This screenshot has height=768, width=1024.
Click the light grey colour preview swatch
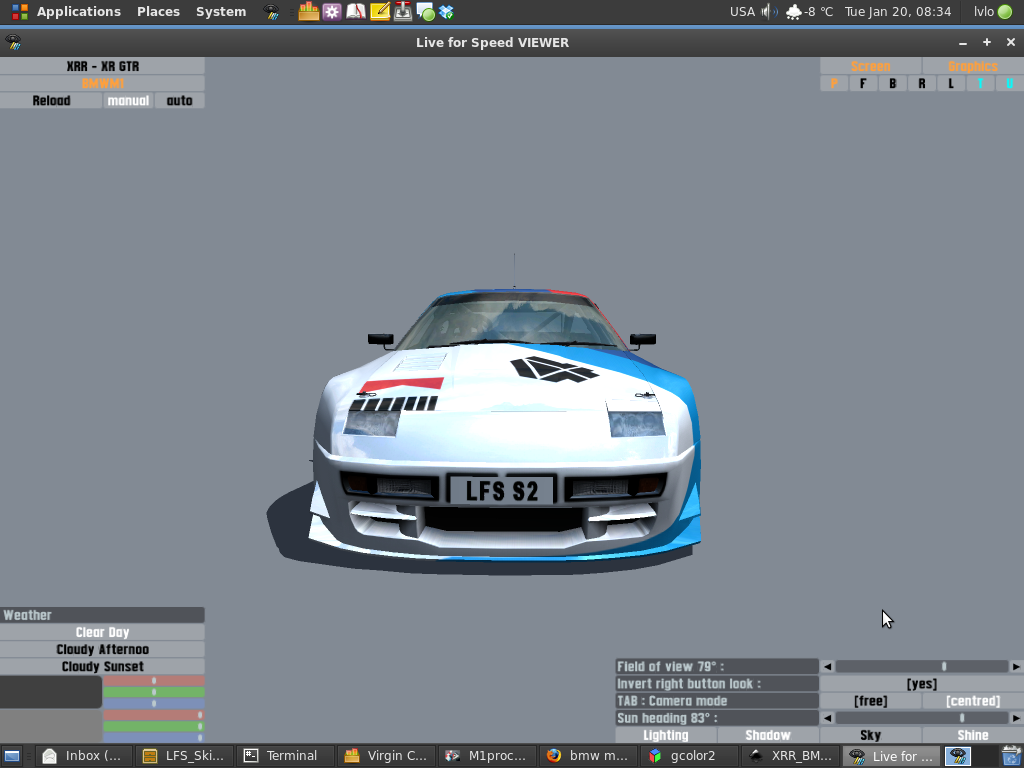point(51,726)
